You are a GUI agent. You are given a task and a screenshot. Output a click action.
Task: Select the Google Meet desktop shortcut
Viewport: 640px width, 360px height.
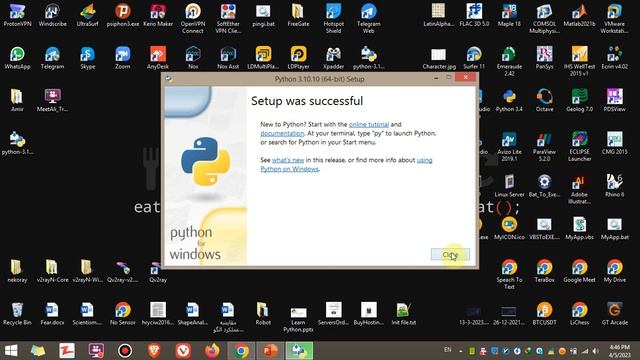(579, 271)
